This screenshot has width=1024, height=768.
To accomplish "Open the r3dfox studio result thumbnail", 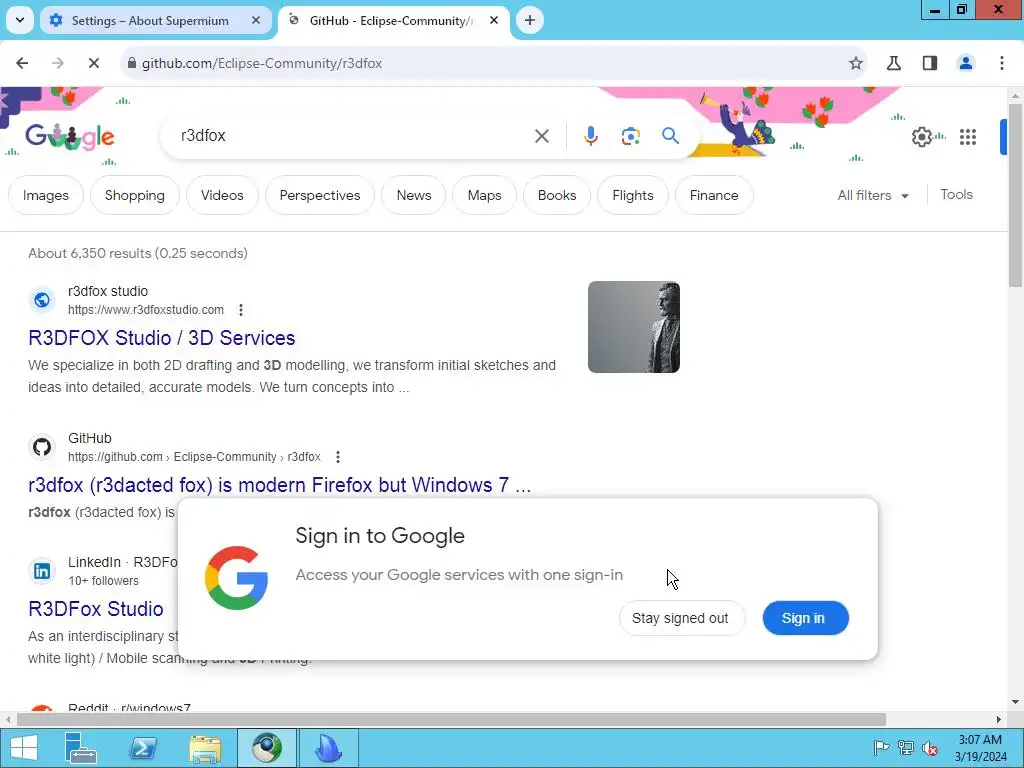I will tap(633, 327).
